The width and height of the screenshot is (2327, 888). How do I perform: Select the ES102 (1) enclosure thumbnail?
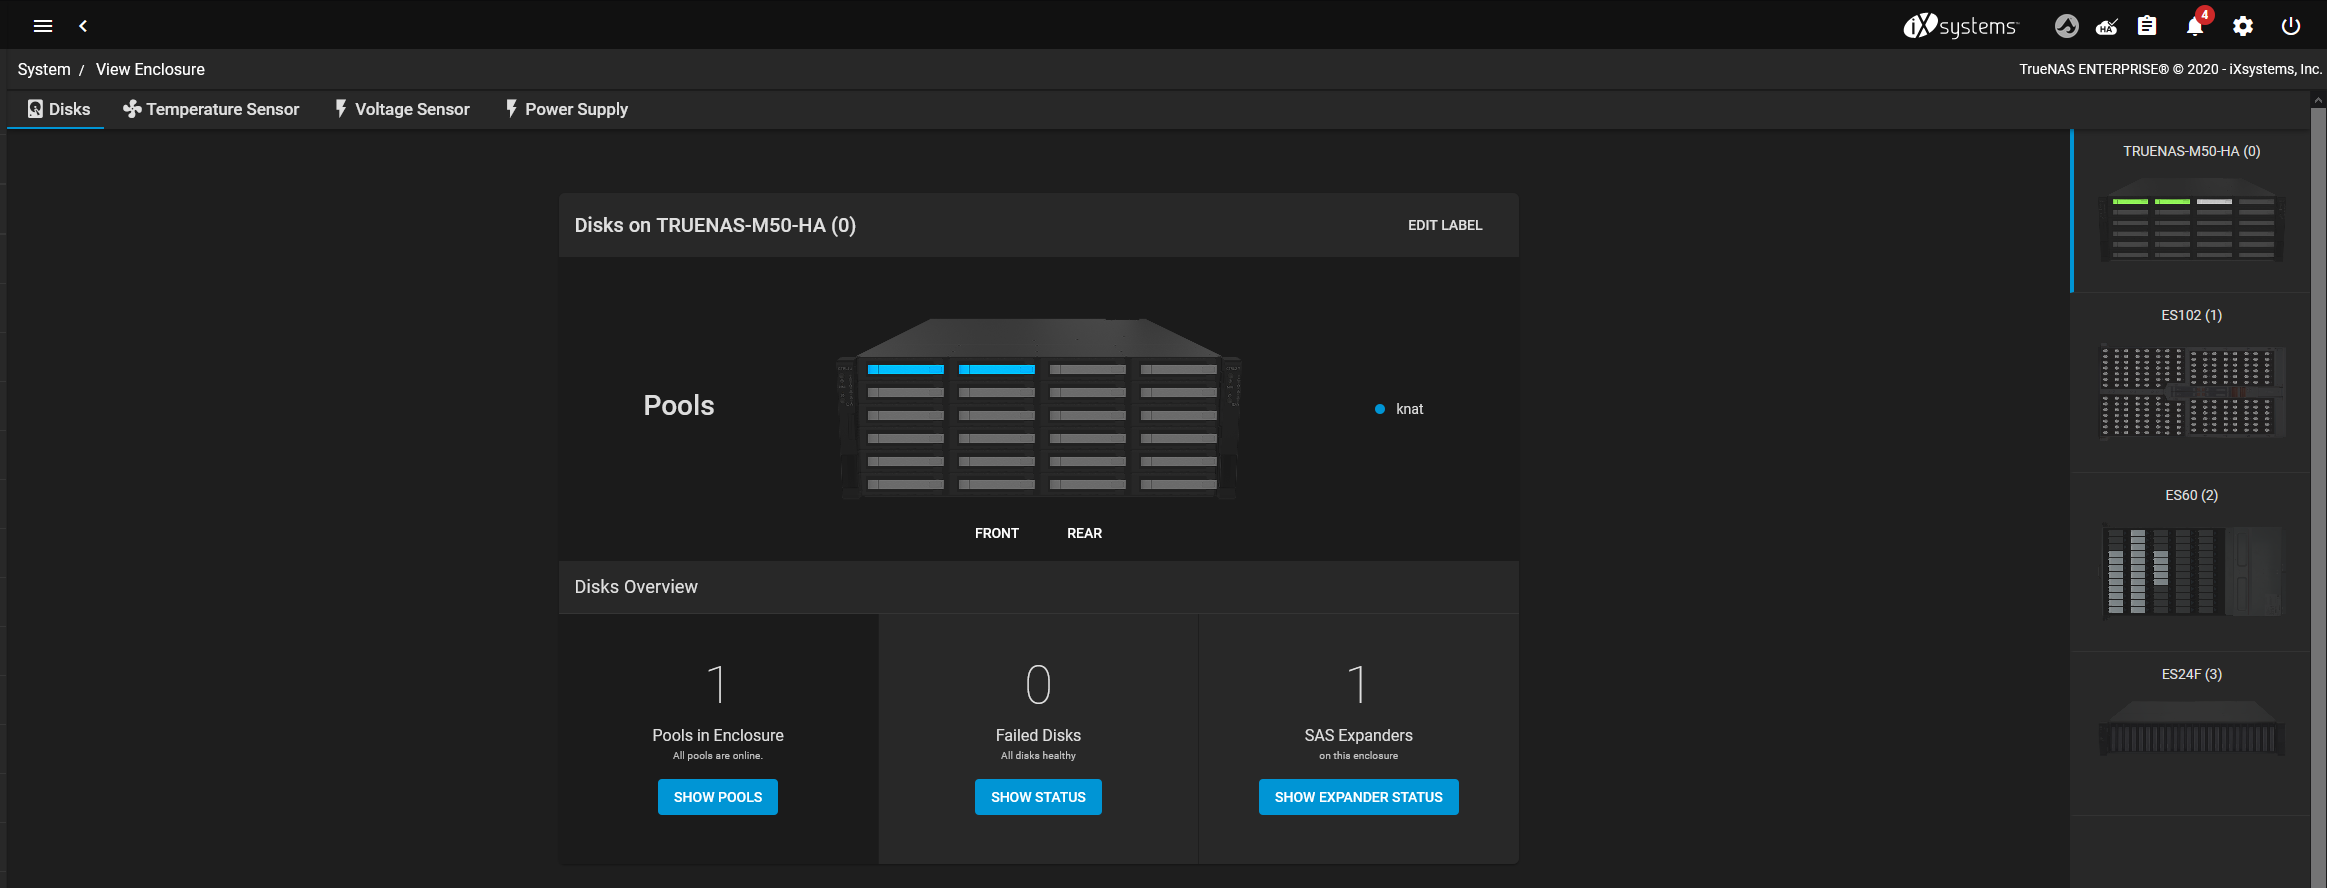click(2191, 382)
